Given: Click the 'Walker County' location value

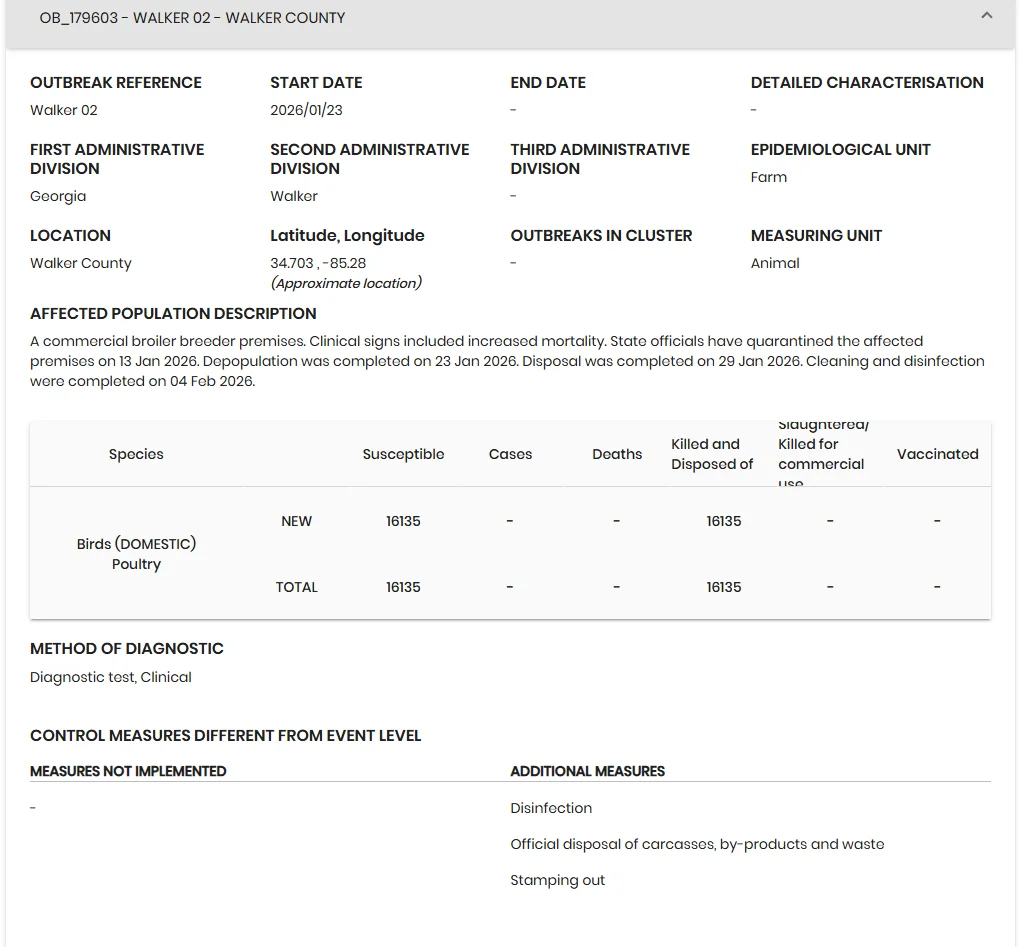Looking at the screenshot, I should click(x=81, y=263).
